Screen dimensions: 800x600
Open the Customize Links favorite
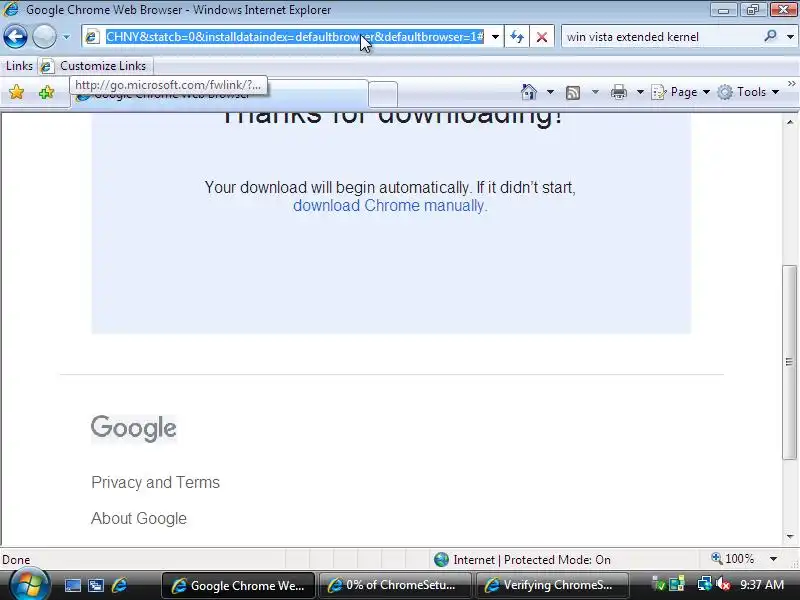[x=95, y=66]
